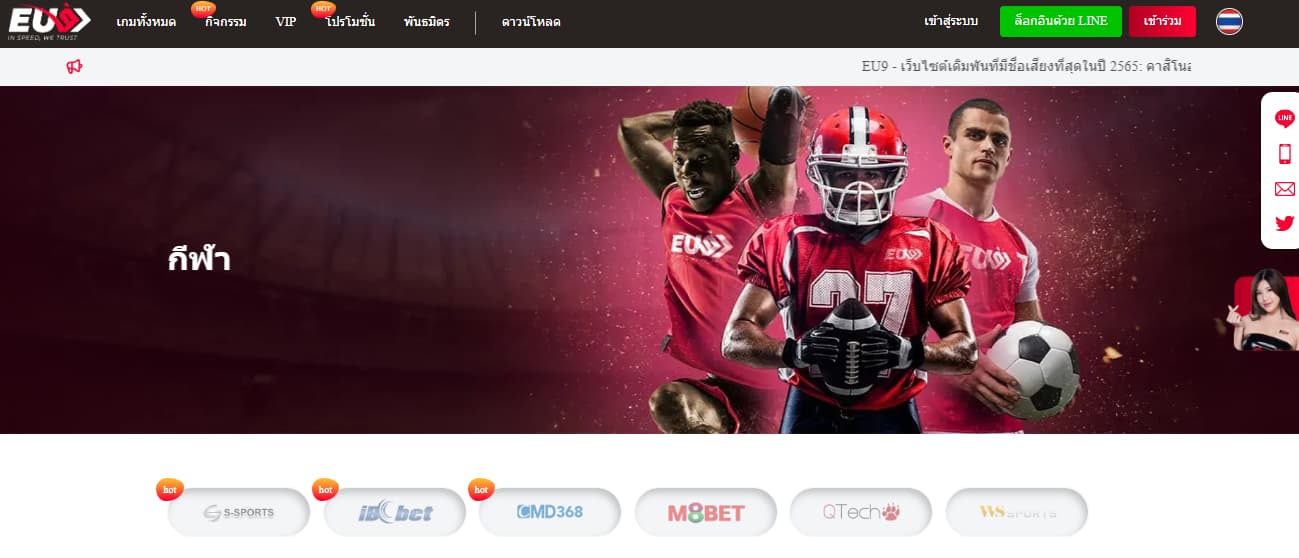
Task: Choose the M8BET provider
Action: 706,513
